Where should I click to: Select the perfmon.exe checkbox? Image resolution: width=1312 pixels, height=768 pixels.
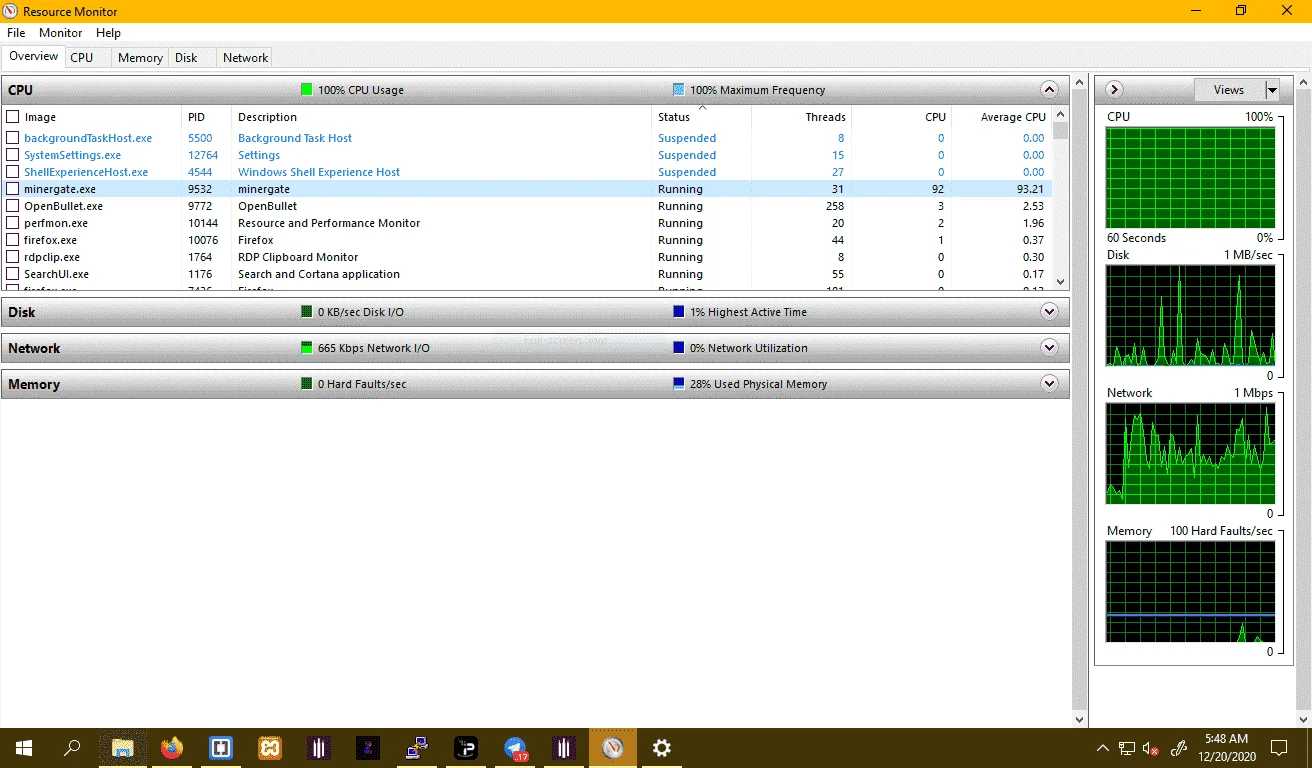click(13, 223)
